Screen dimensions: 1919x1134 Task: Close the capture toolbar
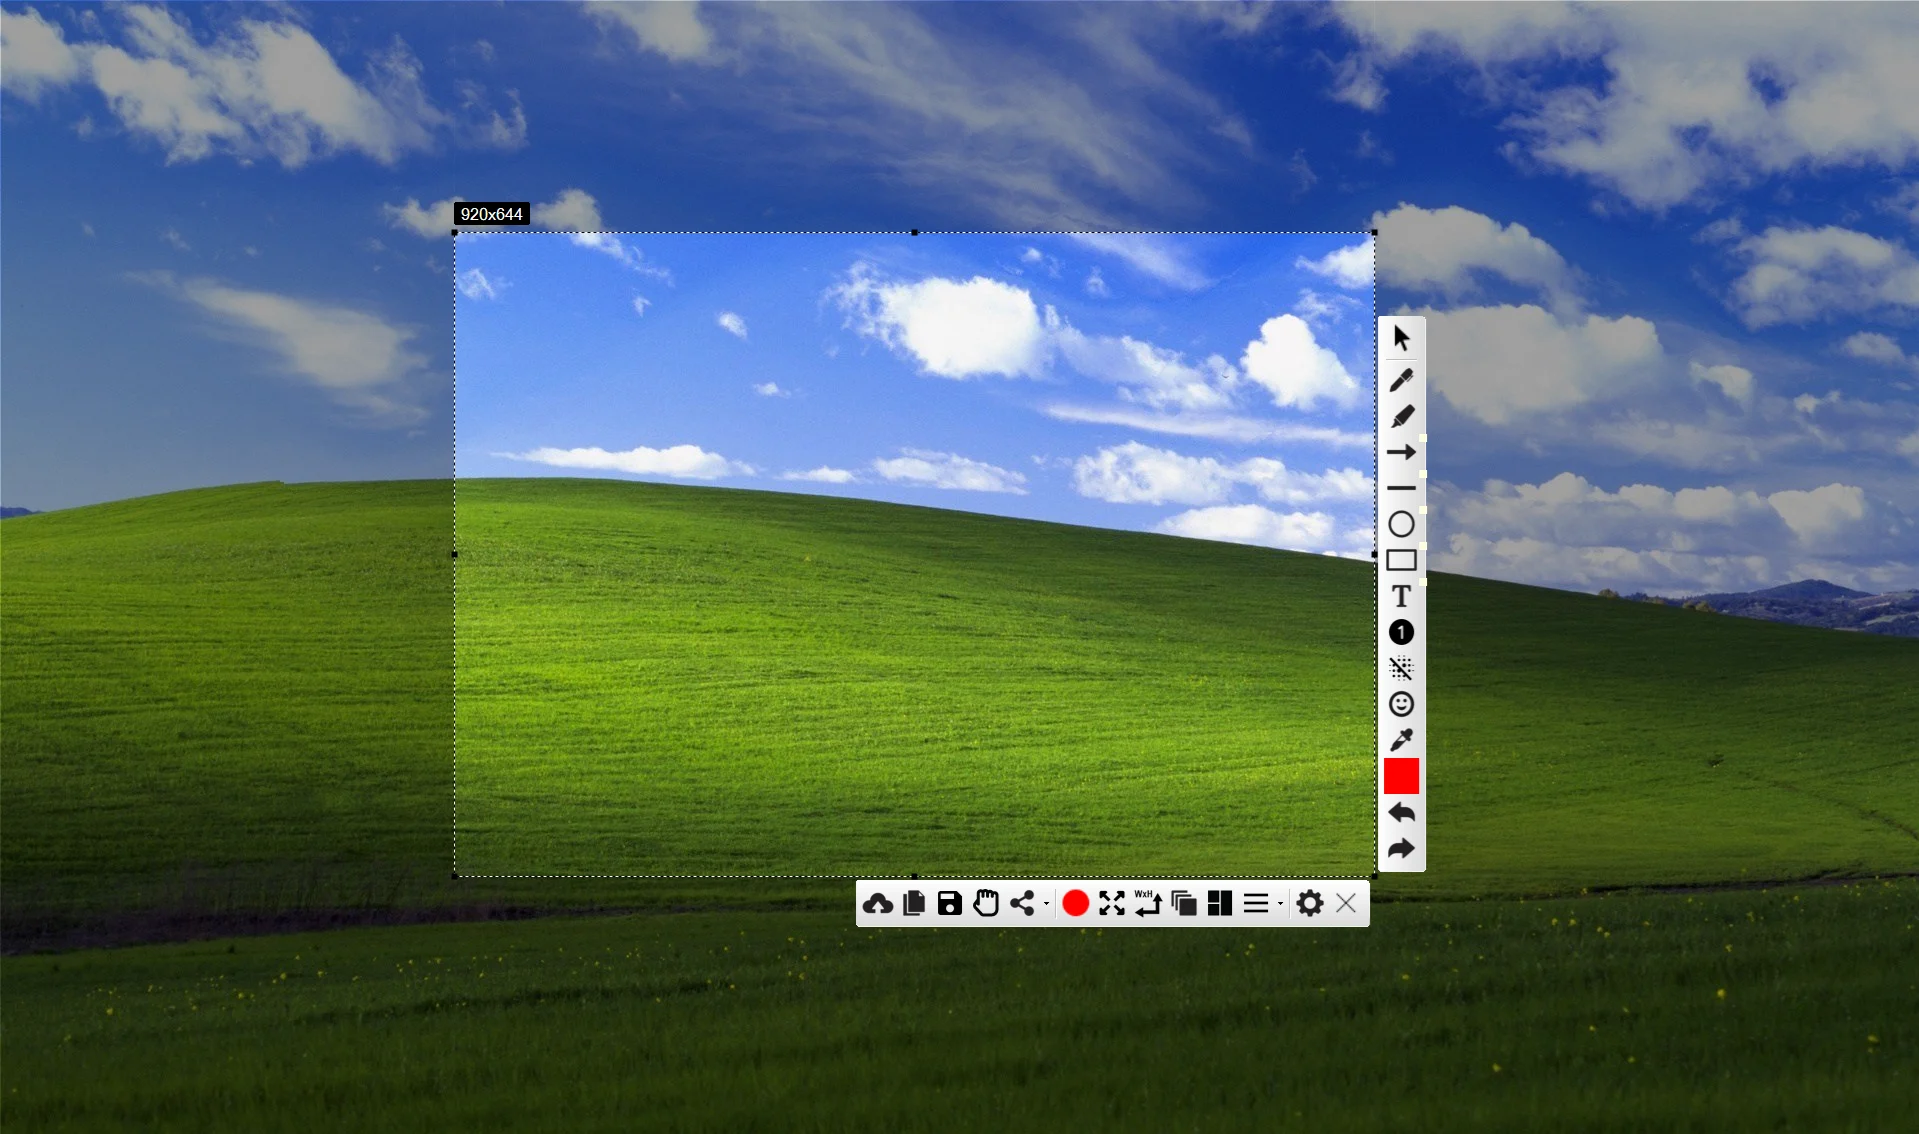[x=1346, y=904]
